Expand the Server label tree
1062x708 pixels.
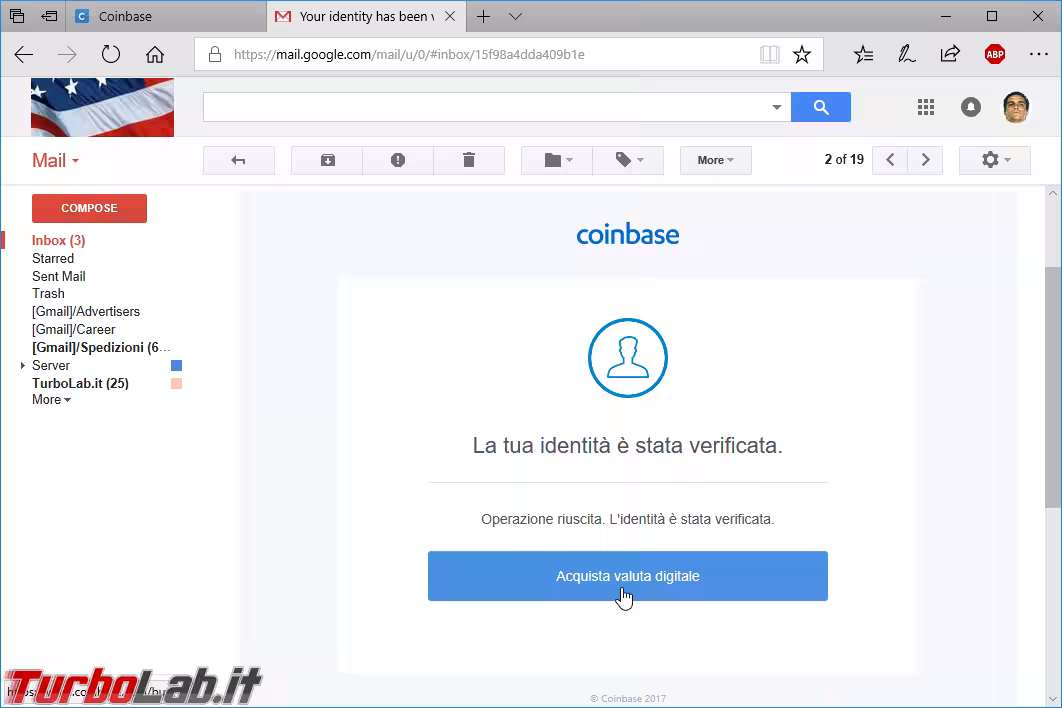(x=22, y=365)
